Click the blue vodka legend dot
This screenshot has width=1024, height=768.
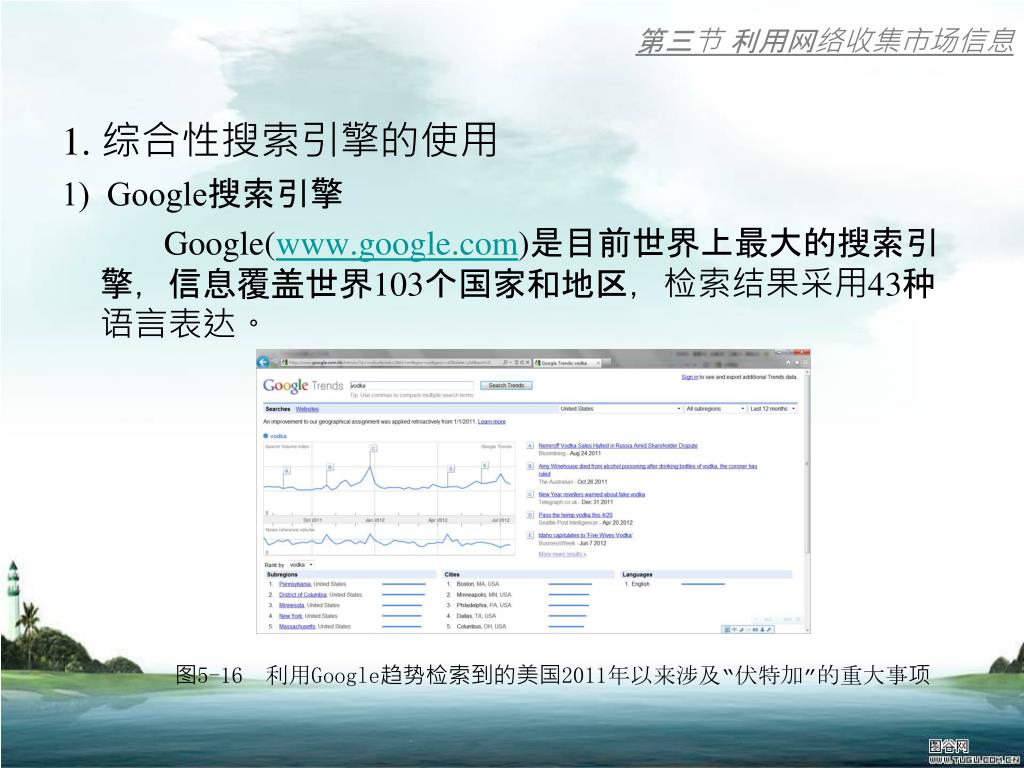pyautogui.click(x=266, y=436)
